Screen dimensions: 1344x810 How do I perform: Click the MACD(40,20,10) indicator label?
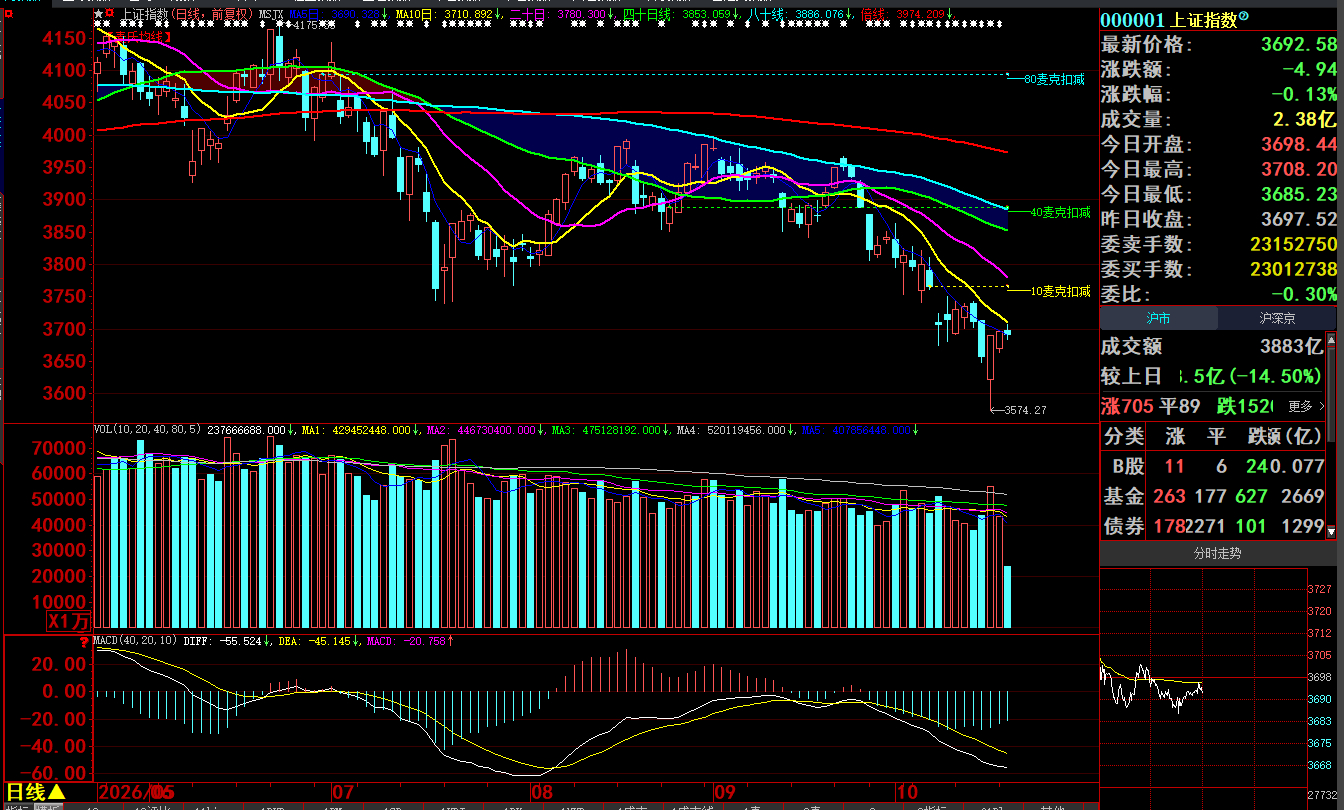tap(136, 639)
